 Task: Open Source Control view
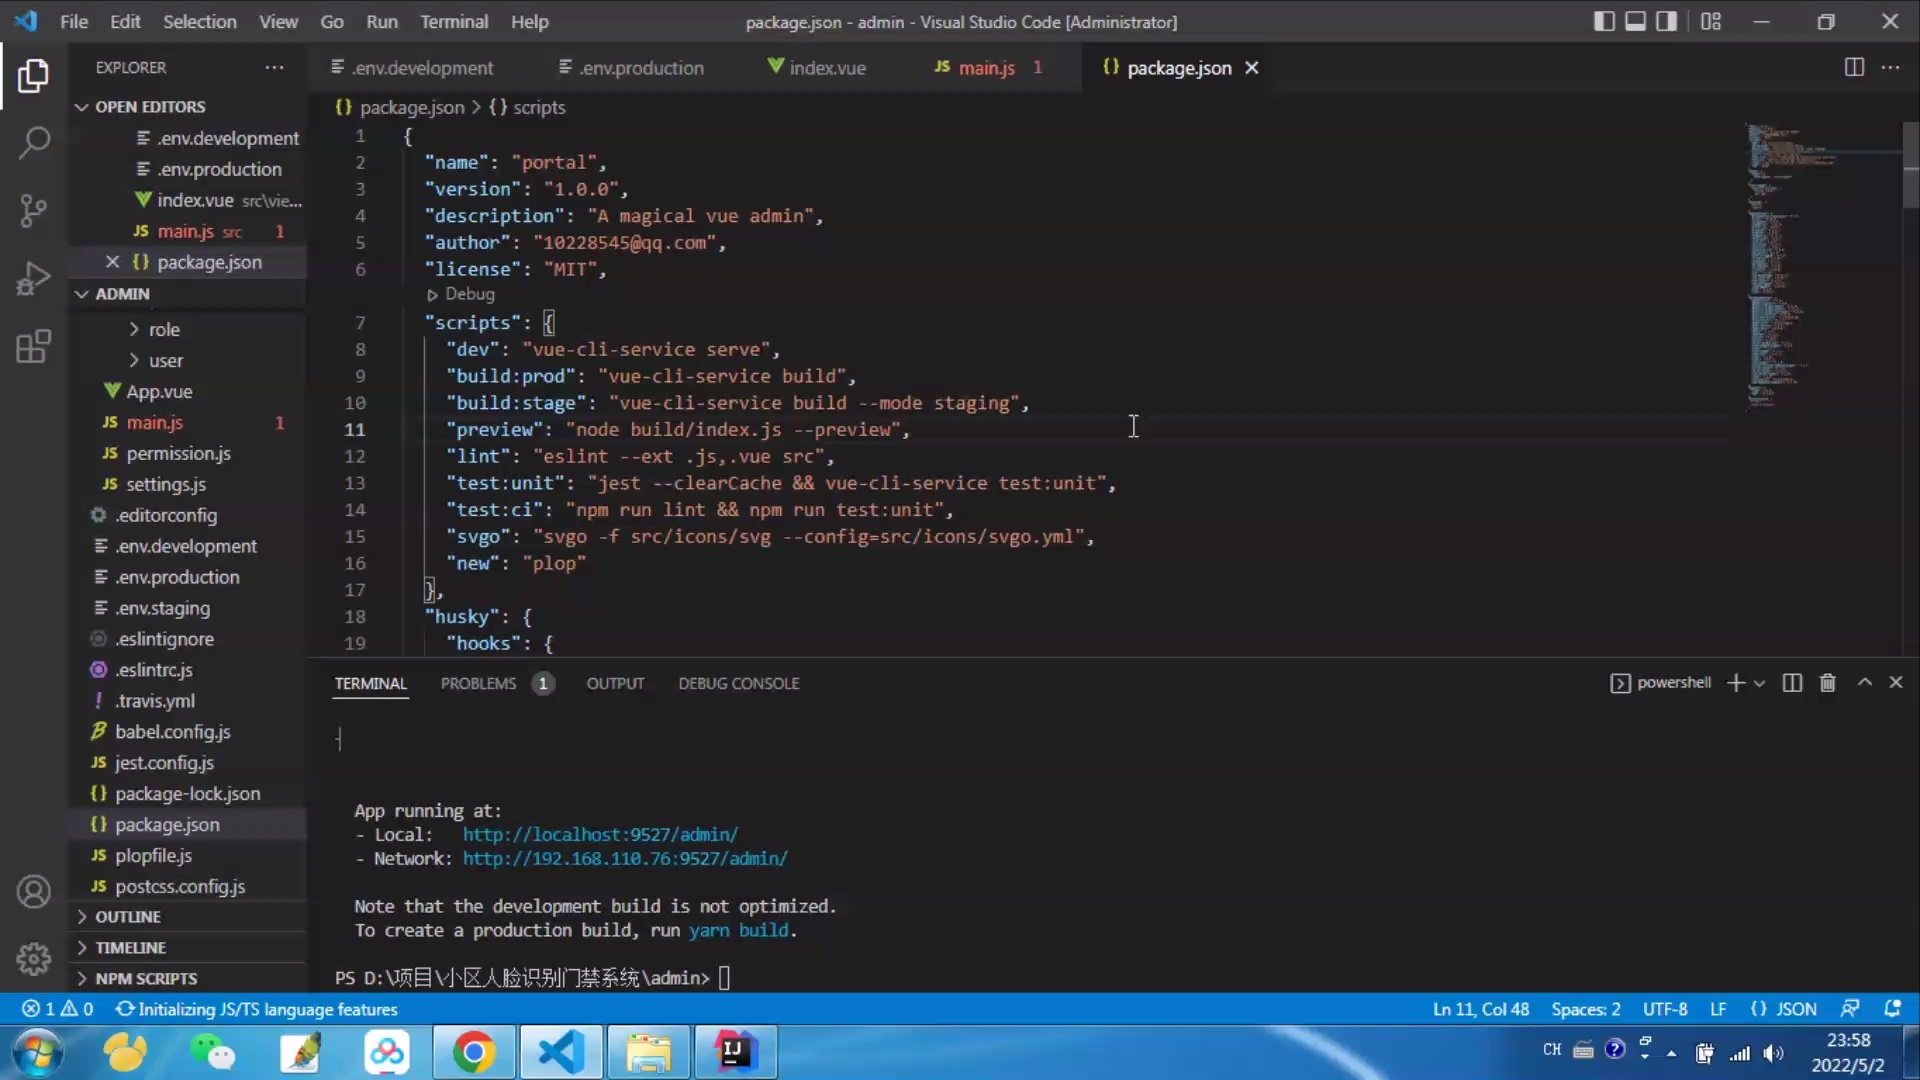[34, 210]
